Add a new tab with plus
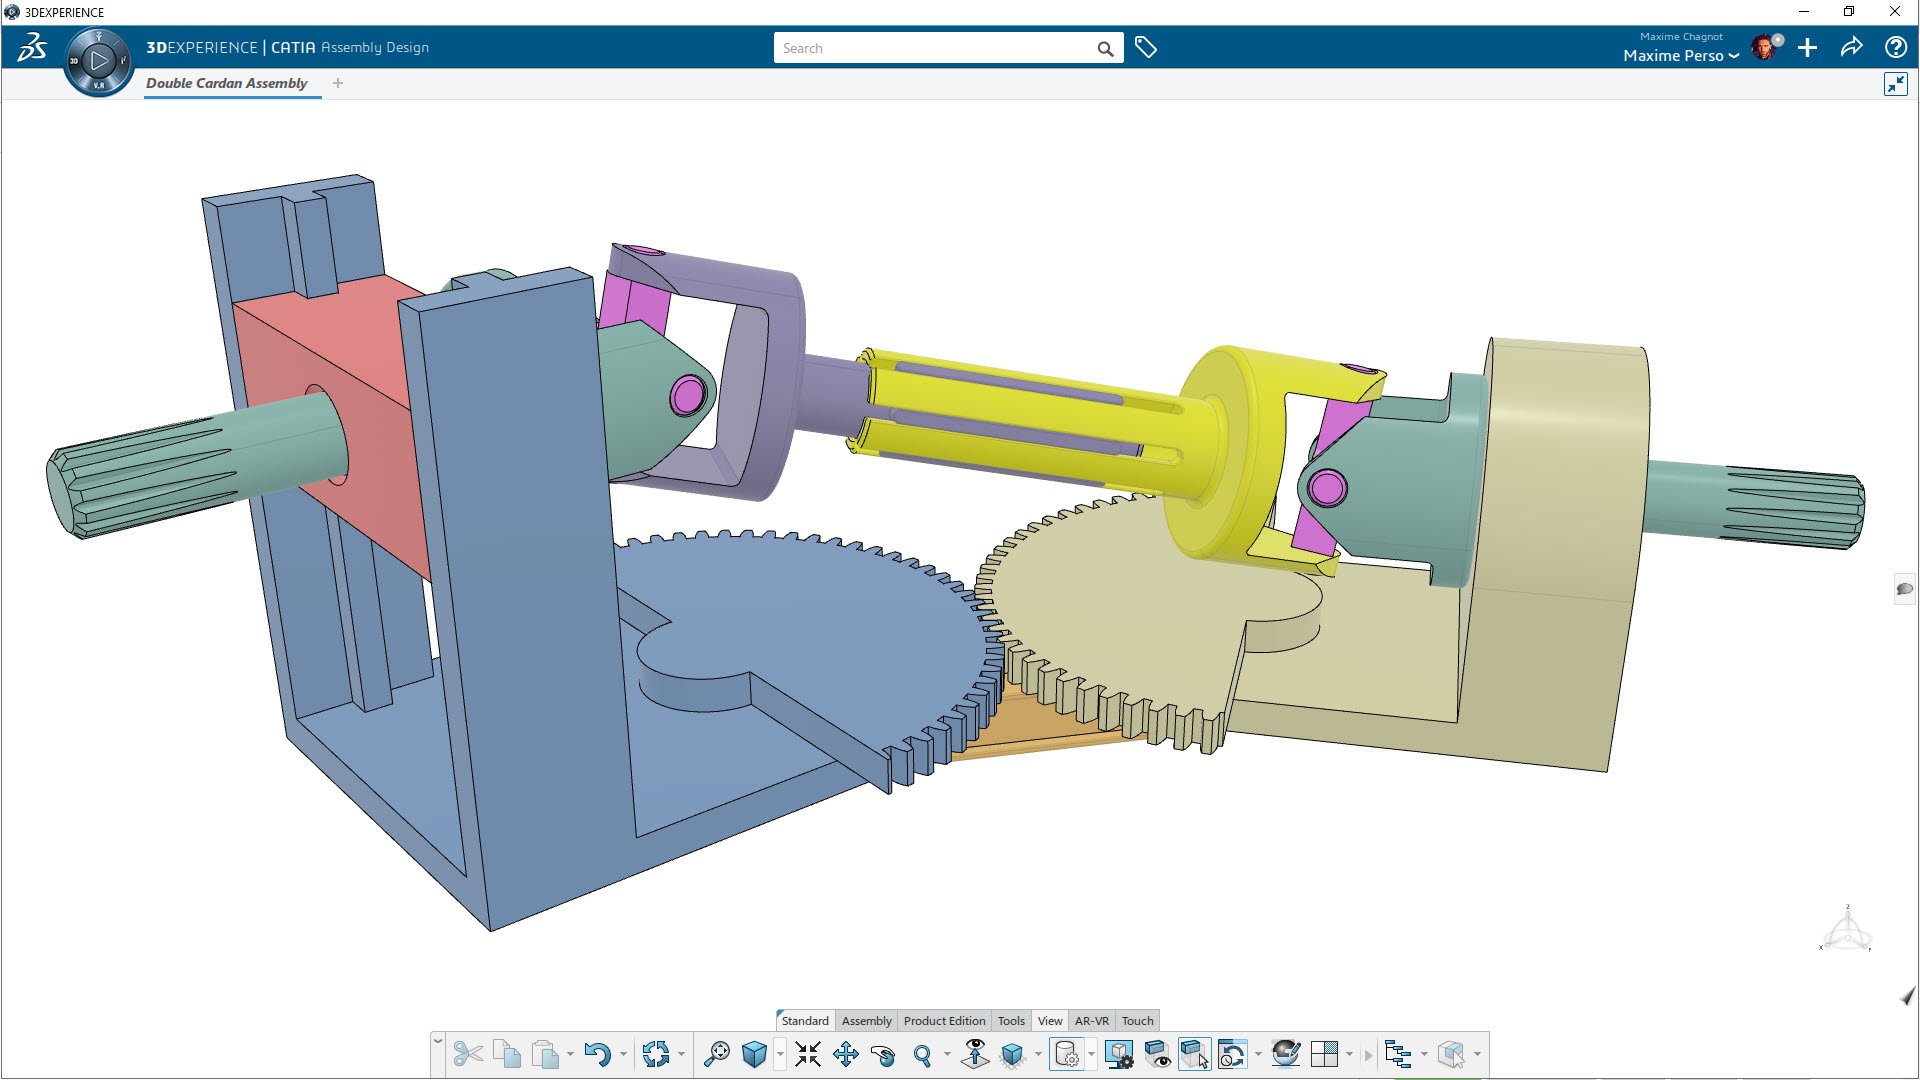The height and width of the screenshot is (1080, 1920). (x=338, y=83)
